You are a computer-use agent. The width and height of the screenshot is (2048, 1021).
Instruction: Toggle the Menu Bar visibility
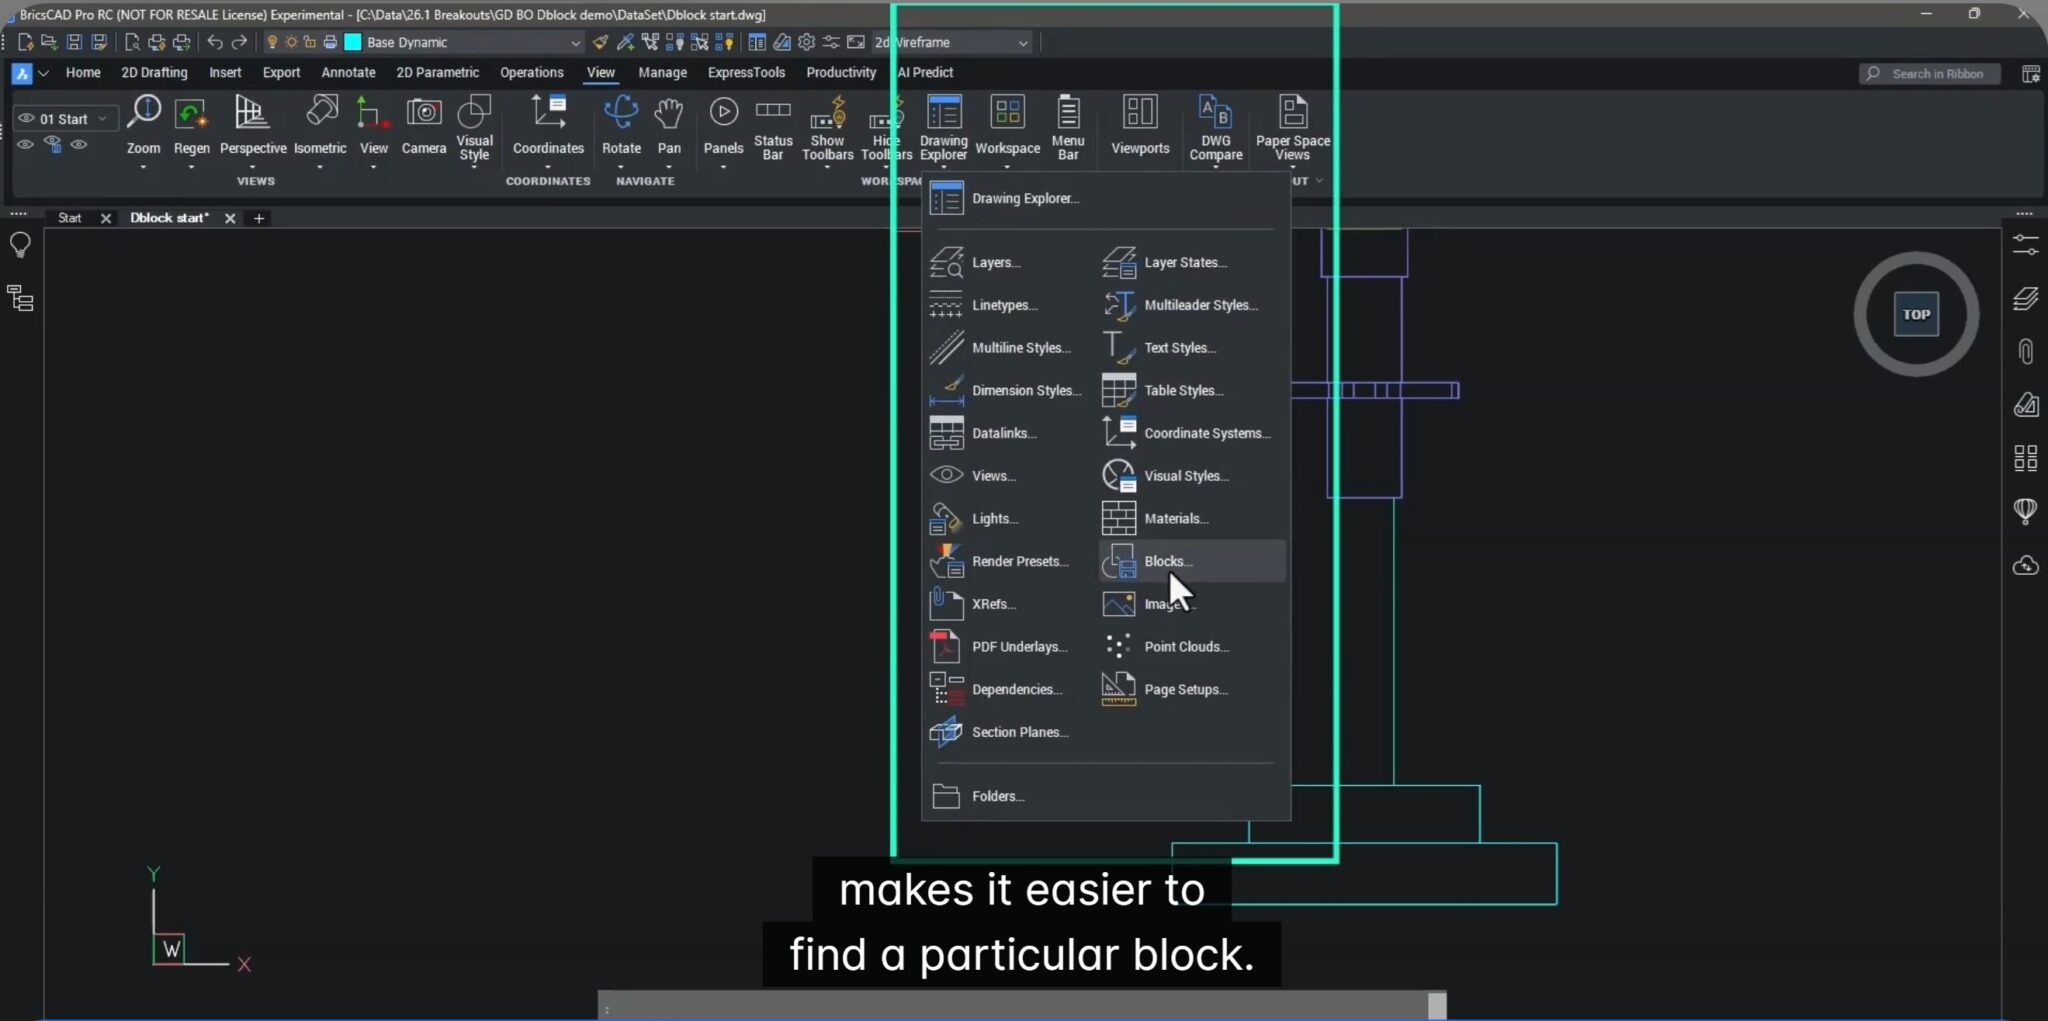point(1068,128)
